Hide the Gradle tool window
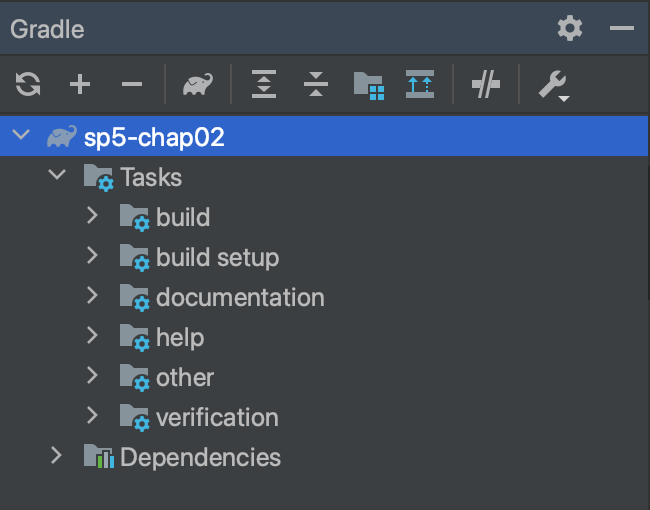Screen dimensions: 650x510 (x=621, y=28)
